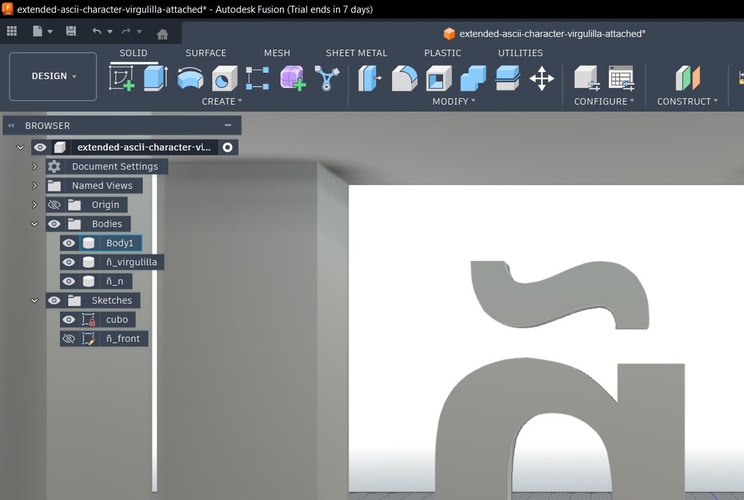Viewport: 744px width, 500px height.
Task: Activate the Move/Copy arrows tool
Action: coord(541,78)
